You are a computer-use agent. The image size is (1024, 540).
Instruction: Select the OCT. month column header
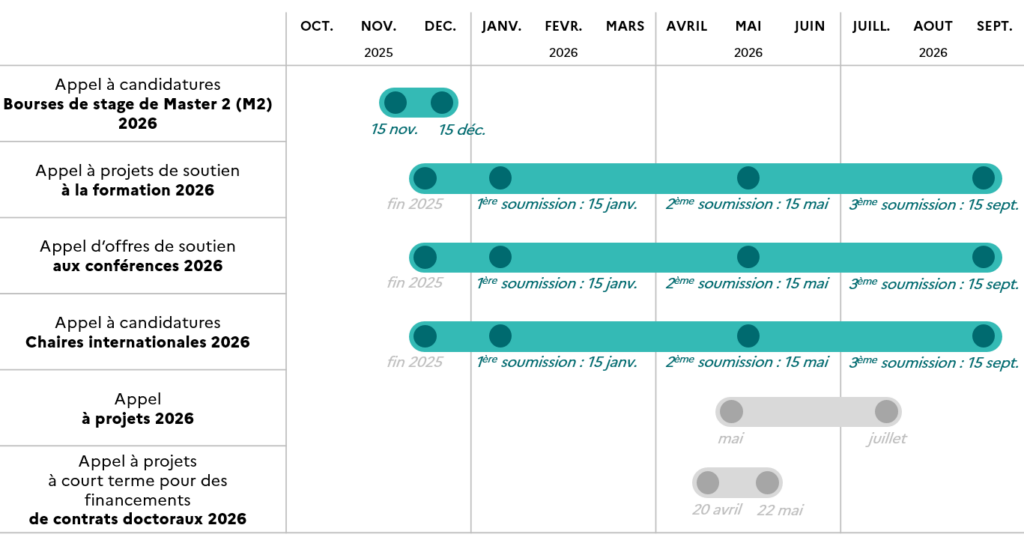coord(317,26)
